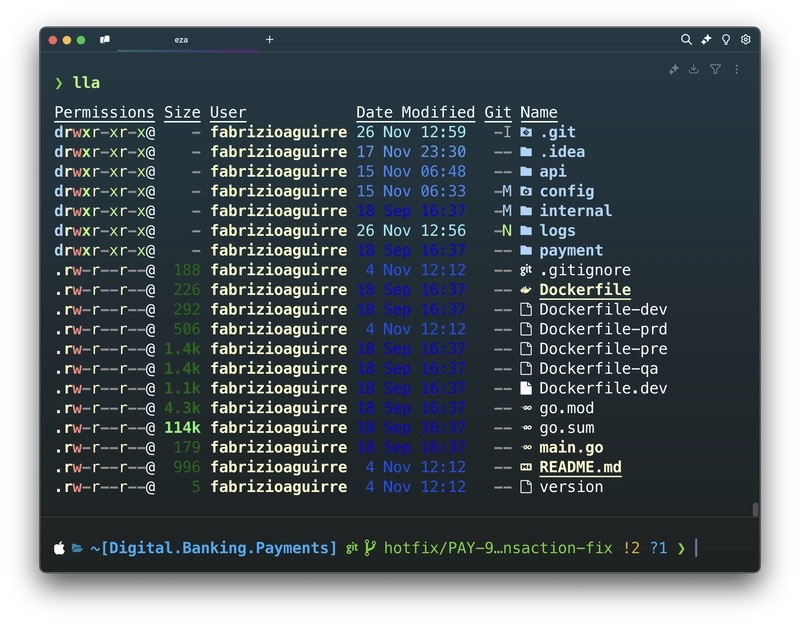Click the .gitignore file name
Image resolution: width=800 pixels, height=625 pixels.
[x=585, y=270]
